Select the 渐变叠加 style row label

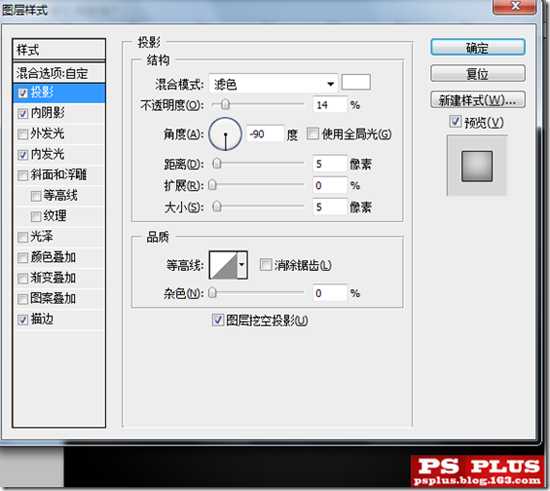pyautogui.click(x=53, y=278)
